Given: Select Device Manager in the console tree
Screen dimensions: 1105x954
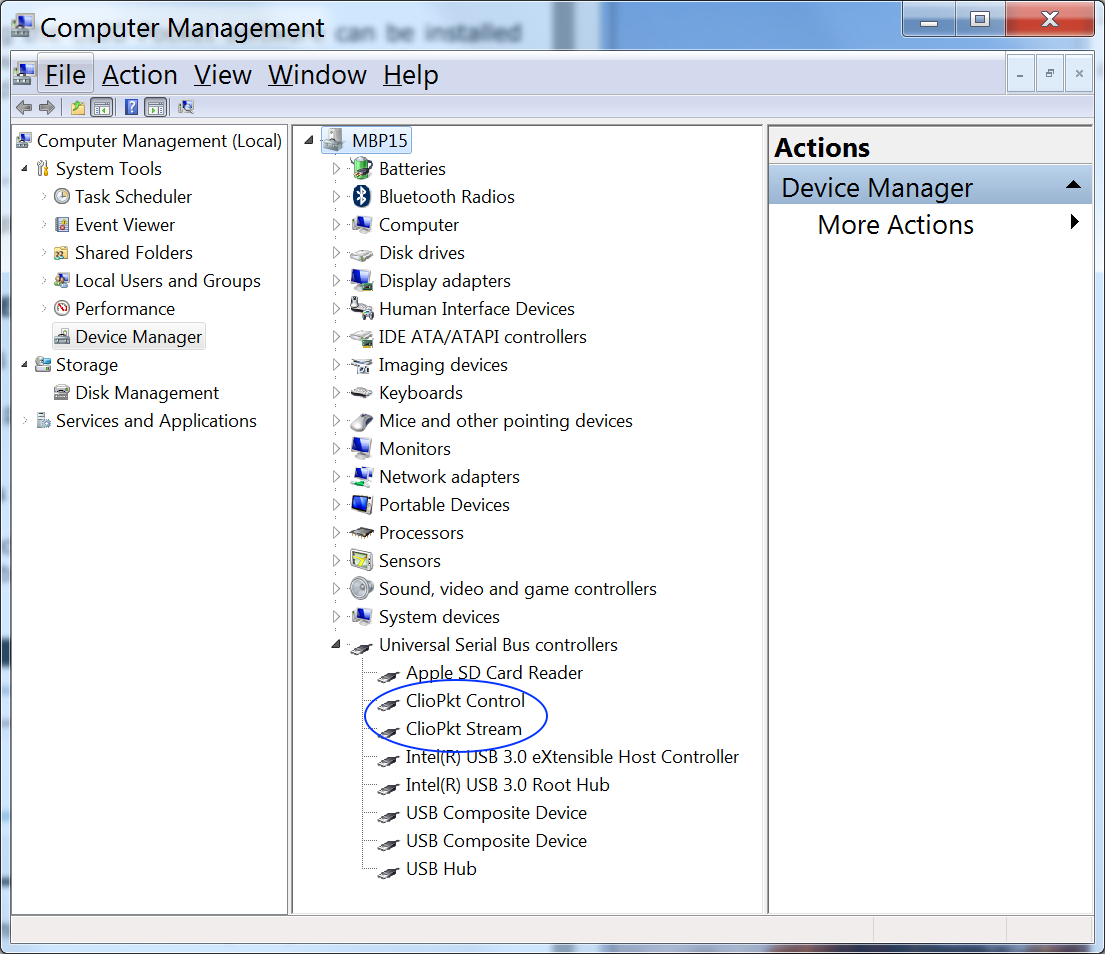Looking at the screenshot, I should (x=138, y=337).
